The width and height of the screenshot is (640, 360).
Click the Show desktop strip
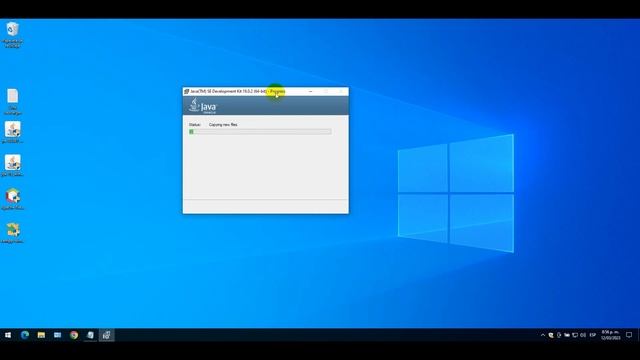pyautogui.click(x=638, y=335)
